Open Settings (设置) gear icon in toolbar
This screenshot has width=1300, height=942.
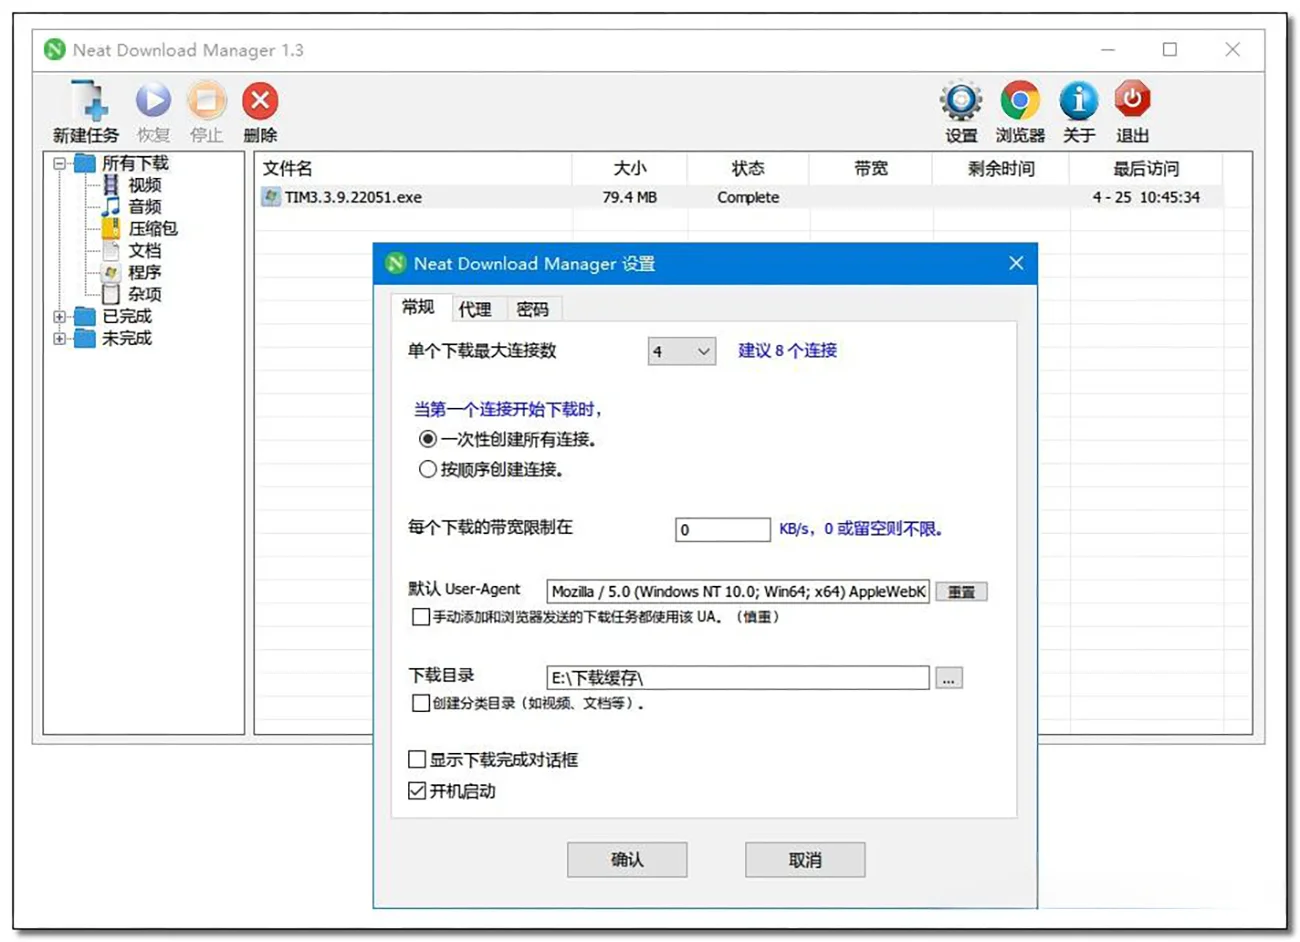[x=961, y=101]
